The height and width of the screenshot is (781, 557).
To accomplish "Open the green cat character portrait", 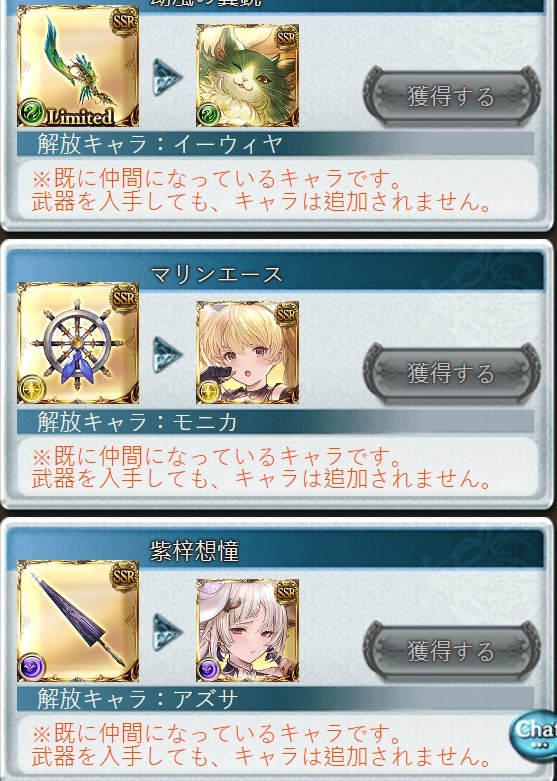I will [x=248, y=75].
